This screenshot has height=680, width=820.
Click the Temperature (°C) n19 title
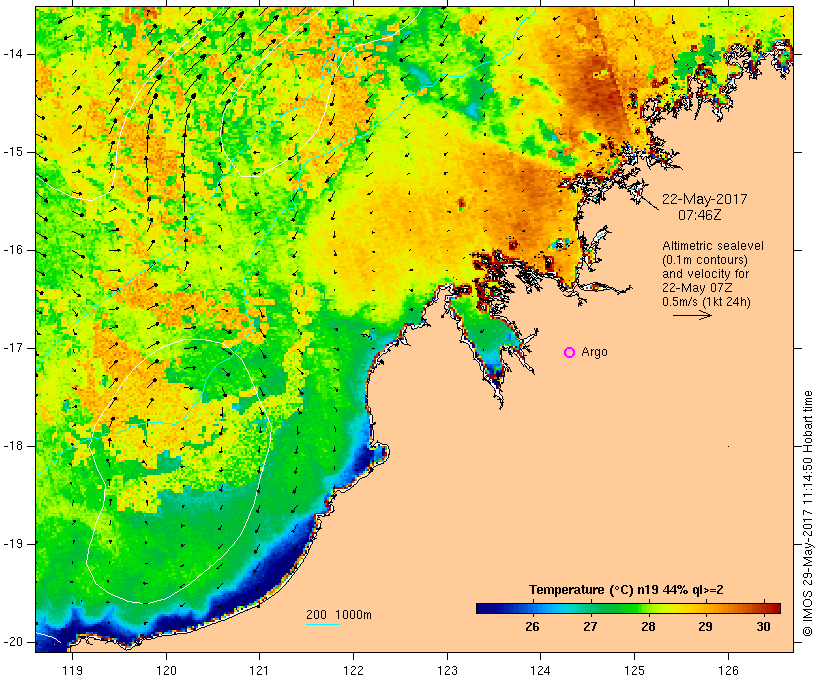[626, 590]
